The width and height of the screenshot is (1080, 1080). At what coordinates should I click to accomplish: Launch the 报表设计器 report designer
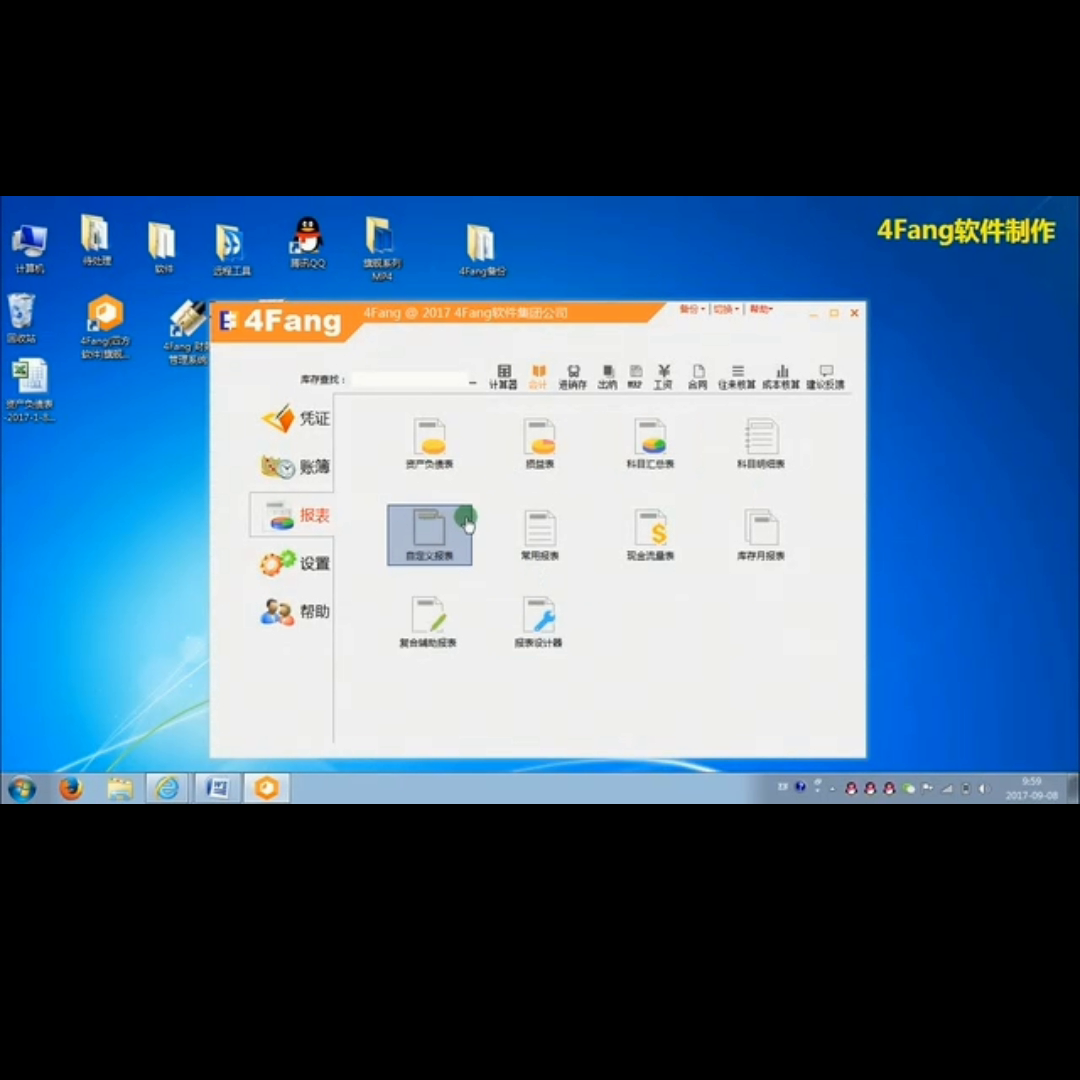(538, 622)
